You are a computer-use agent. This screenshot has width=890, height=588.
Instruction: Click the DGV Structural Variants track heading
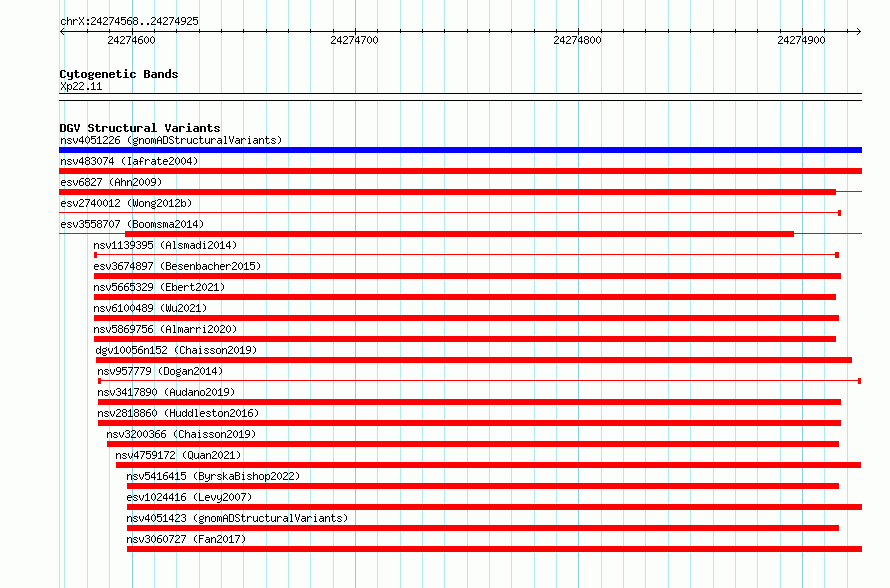pos(140,128)
